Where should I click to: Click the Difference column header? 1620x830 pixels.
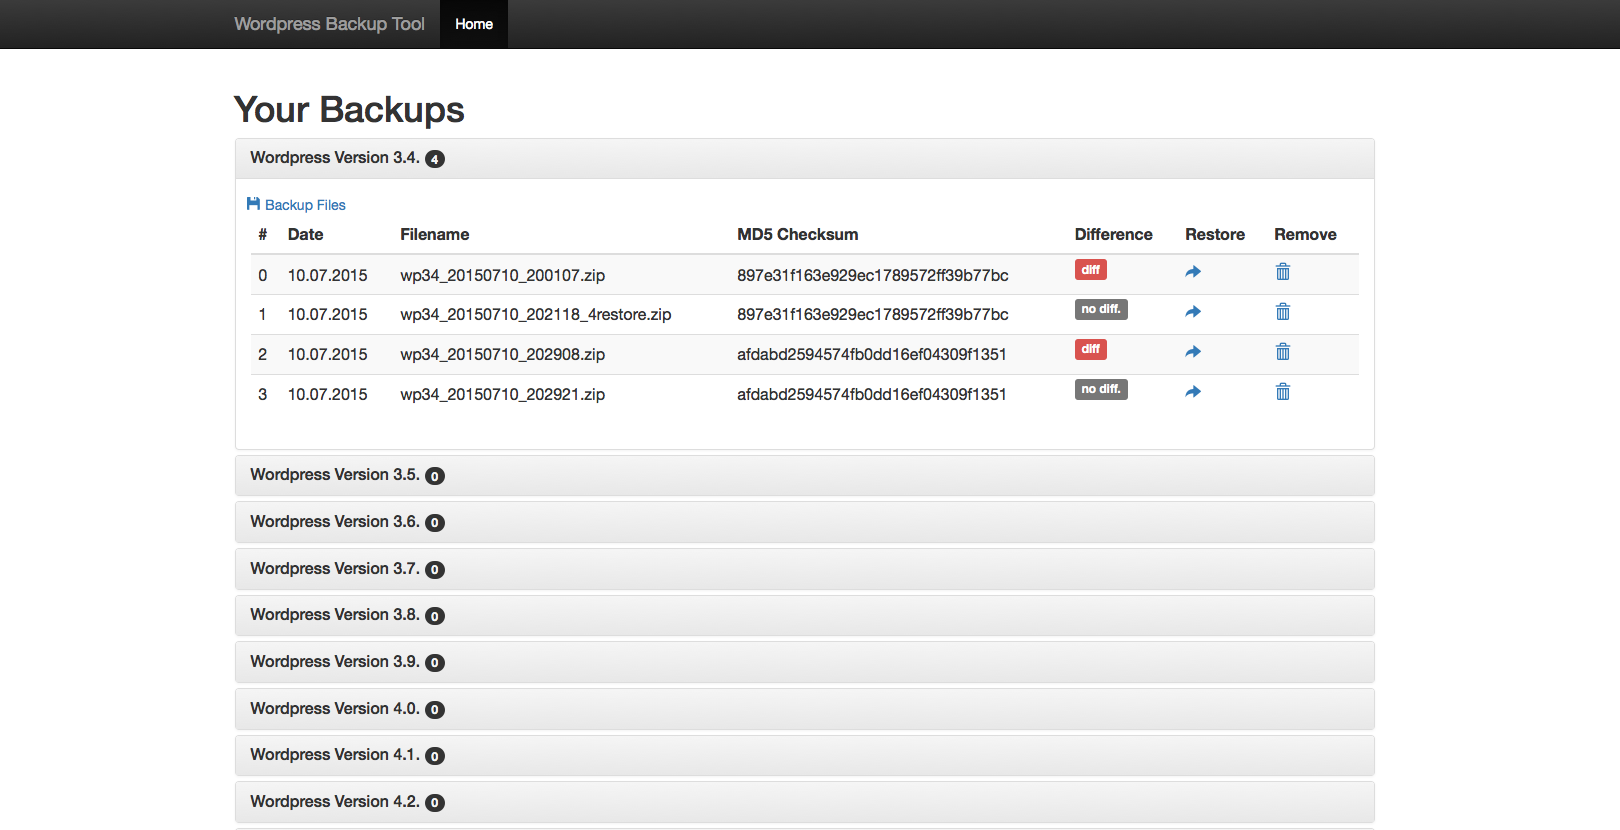[1113, 235]
